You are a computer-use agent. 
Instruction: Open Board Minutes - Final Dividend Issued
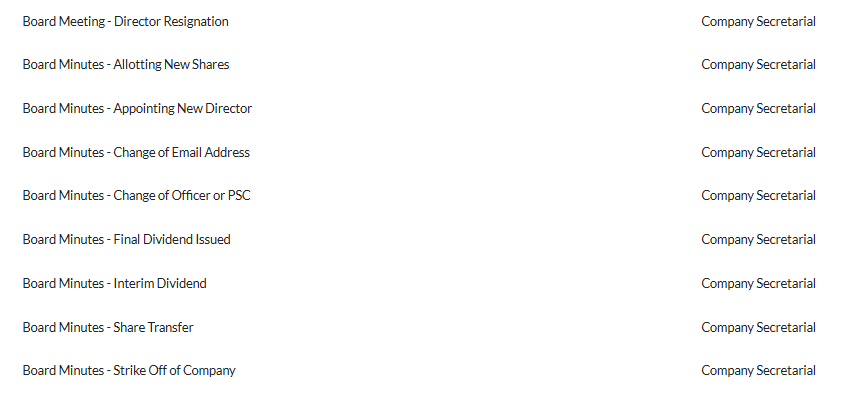tap(126, 239)
